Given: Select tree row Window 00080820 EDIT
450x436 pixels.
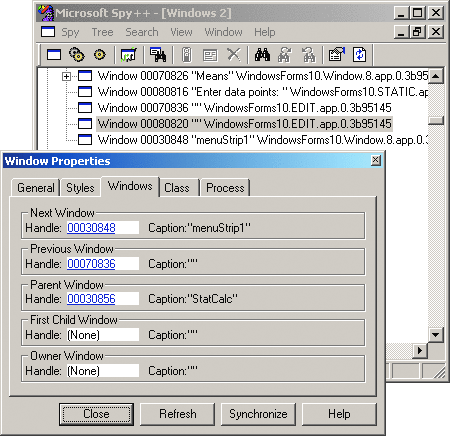Looking at the screenshot, I should pyautogui.click(x=245, y=124).
